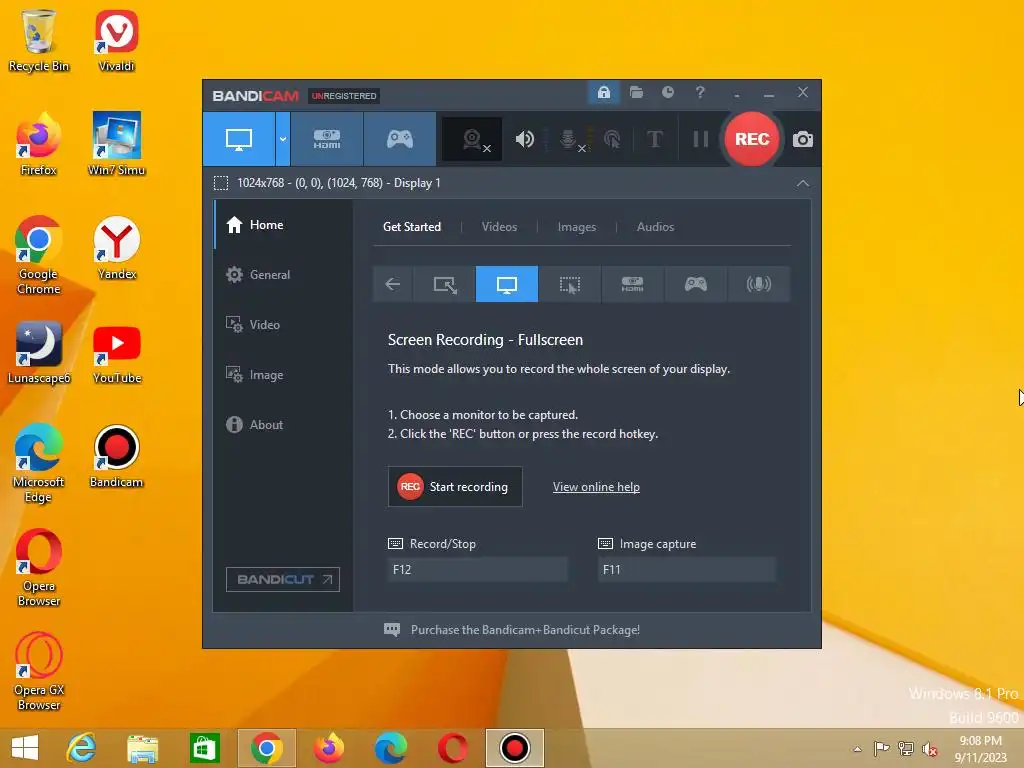Open the output folder icon in the title bar
Image resolution: width=1024 pixels, height=768 pixels.
tap(636, 93)
